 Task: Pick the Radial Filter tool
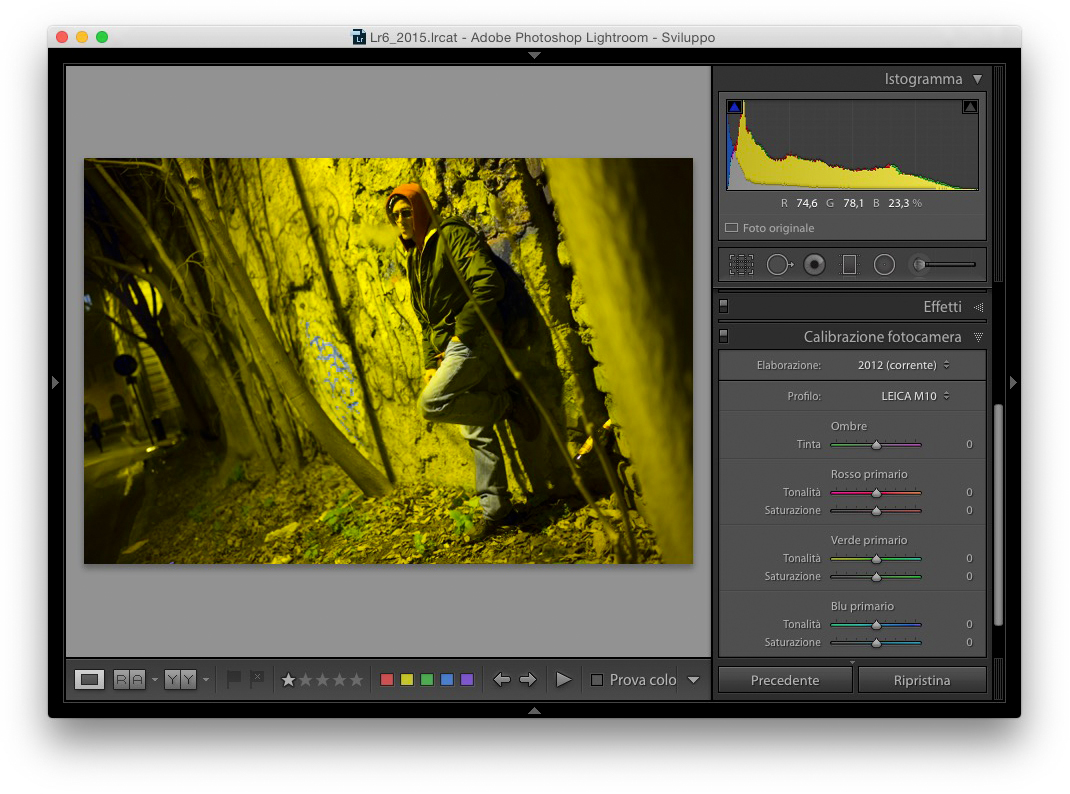click(884, 265)
